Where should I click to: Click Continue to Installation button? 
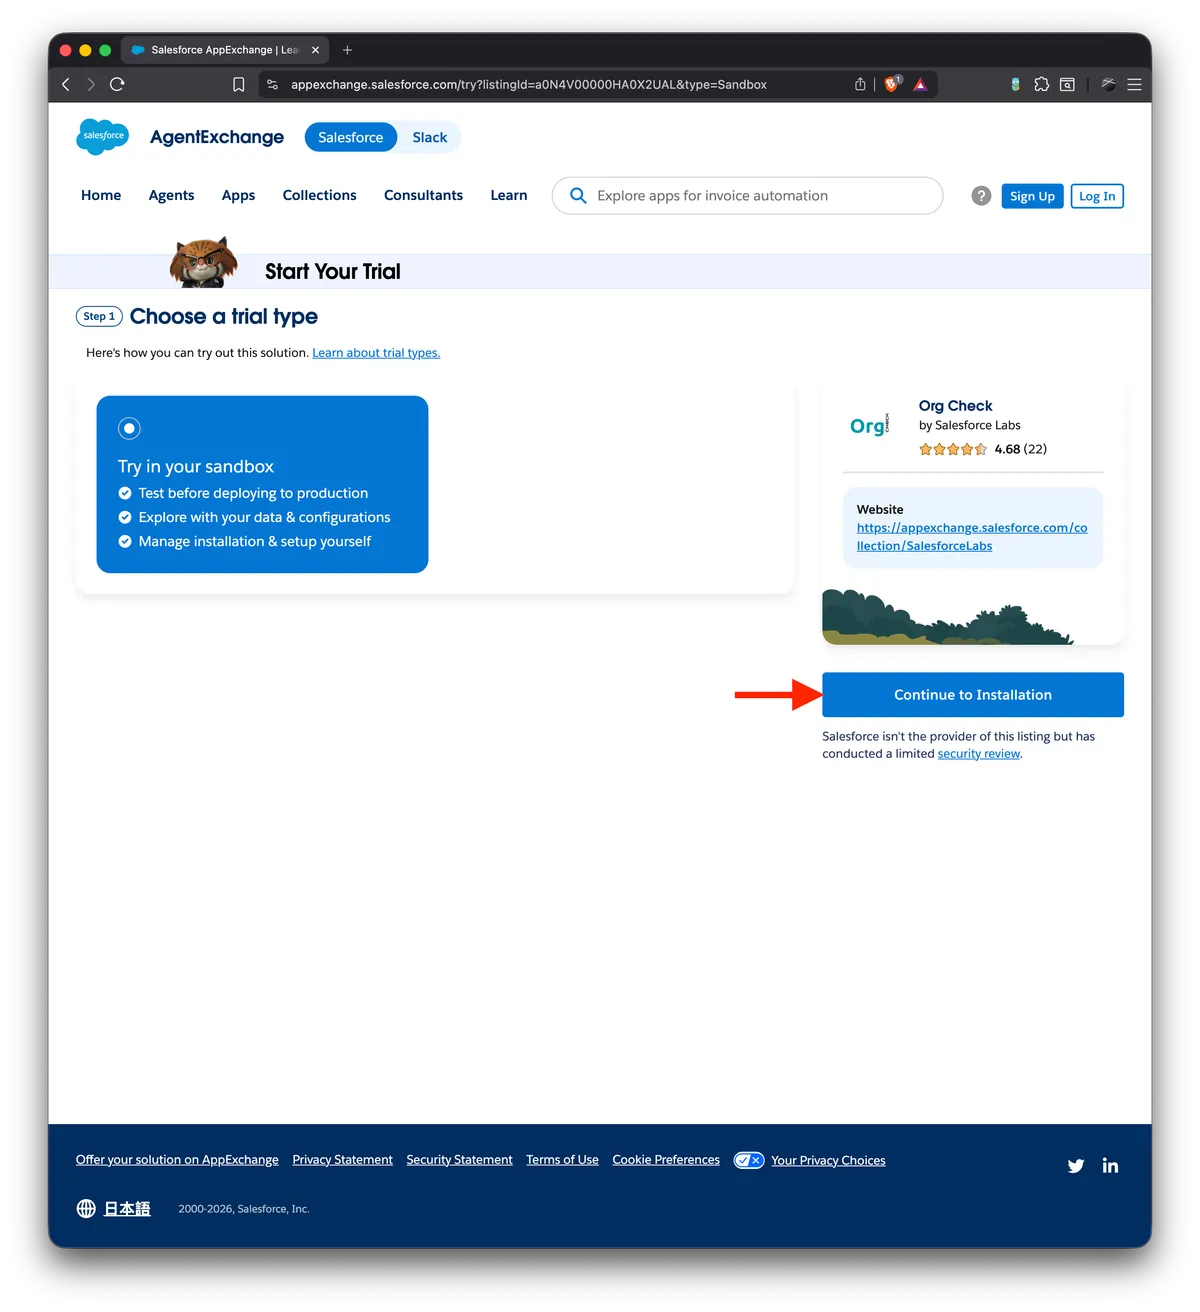[x=973, y=695]
